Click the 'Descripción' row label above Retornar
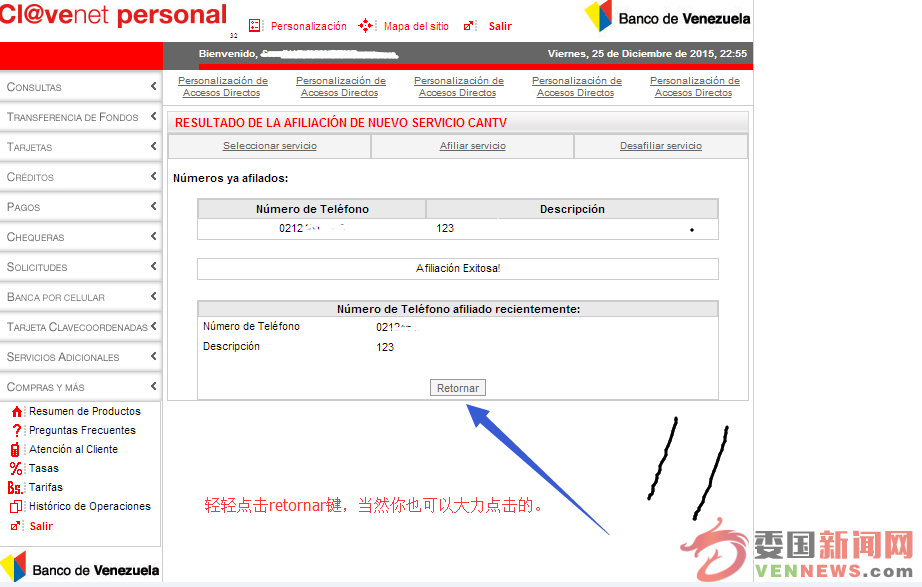 point(231,346)
